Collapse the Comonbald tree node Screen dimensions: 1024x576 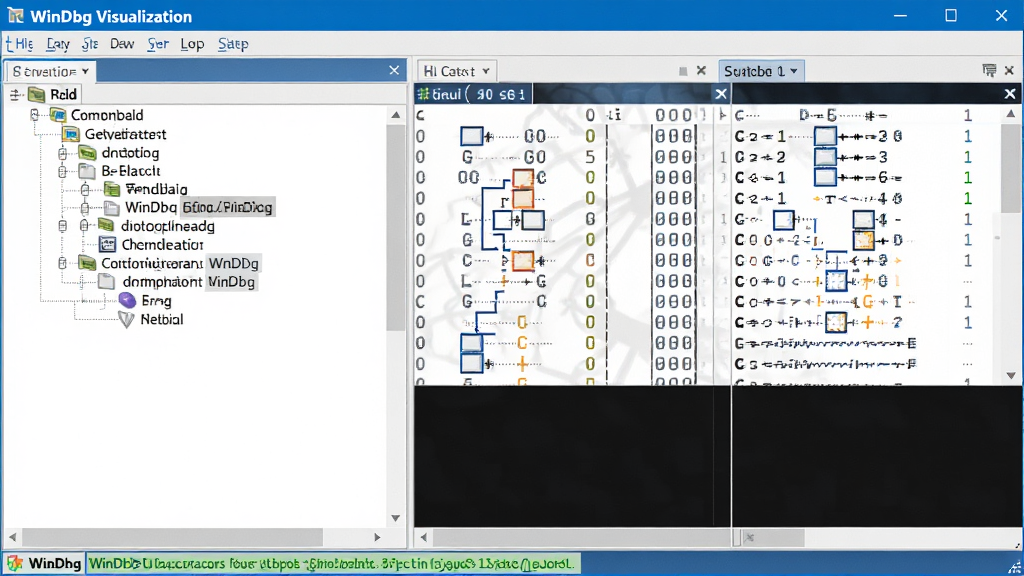[35, 115]
